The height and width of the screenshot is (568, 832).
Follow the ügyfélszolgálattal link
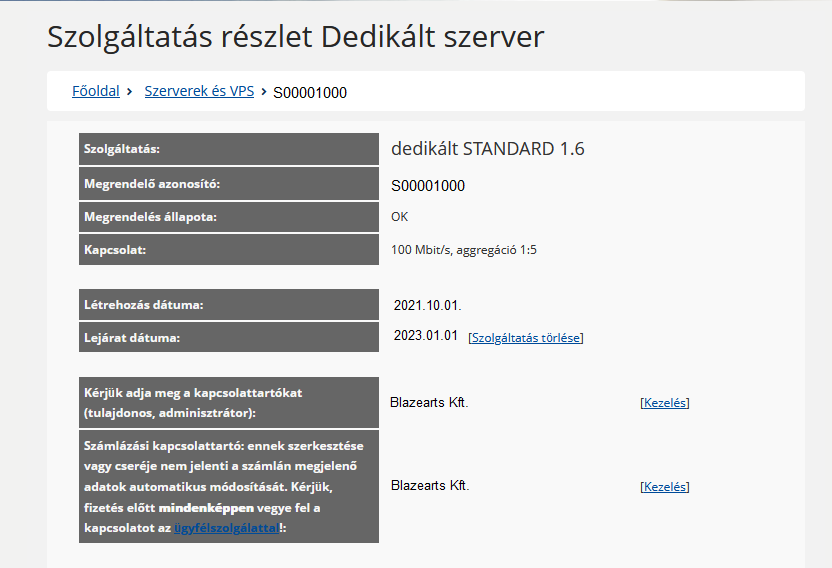pos(227,528)
